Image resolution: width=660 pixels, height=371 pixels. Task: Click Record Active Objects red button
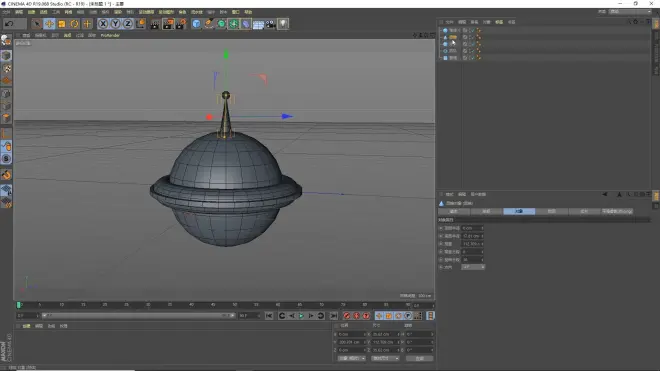346,316
